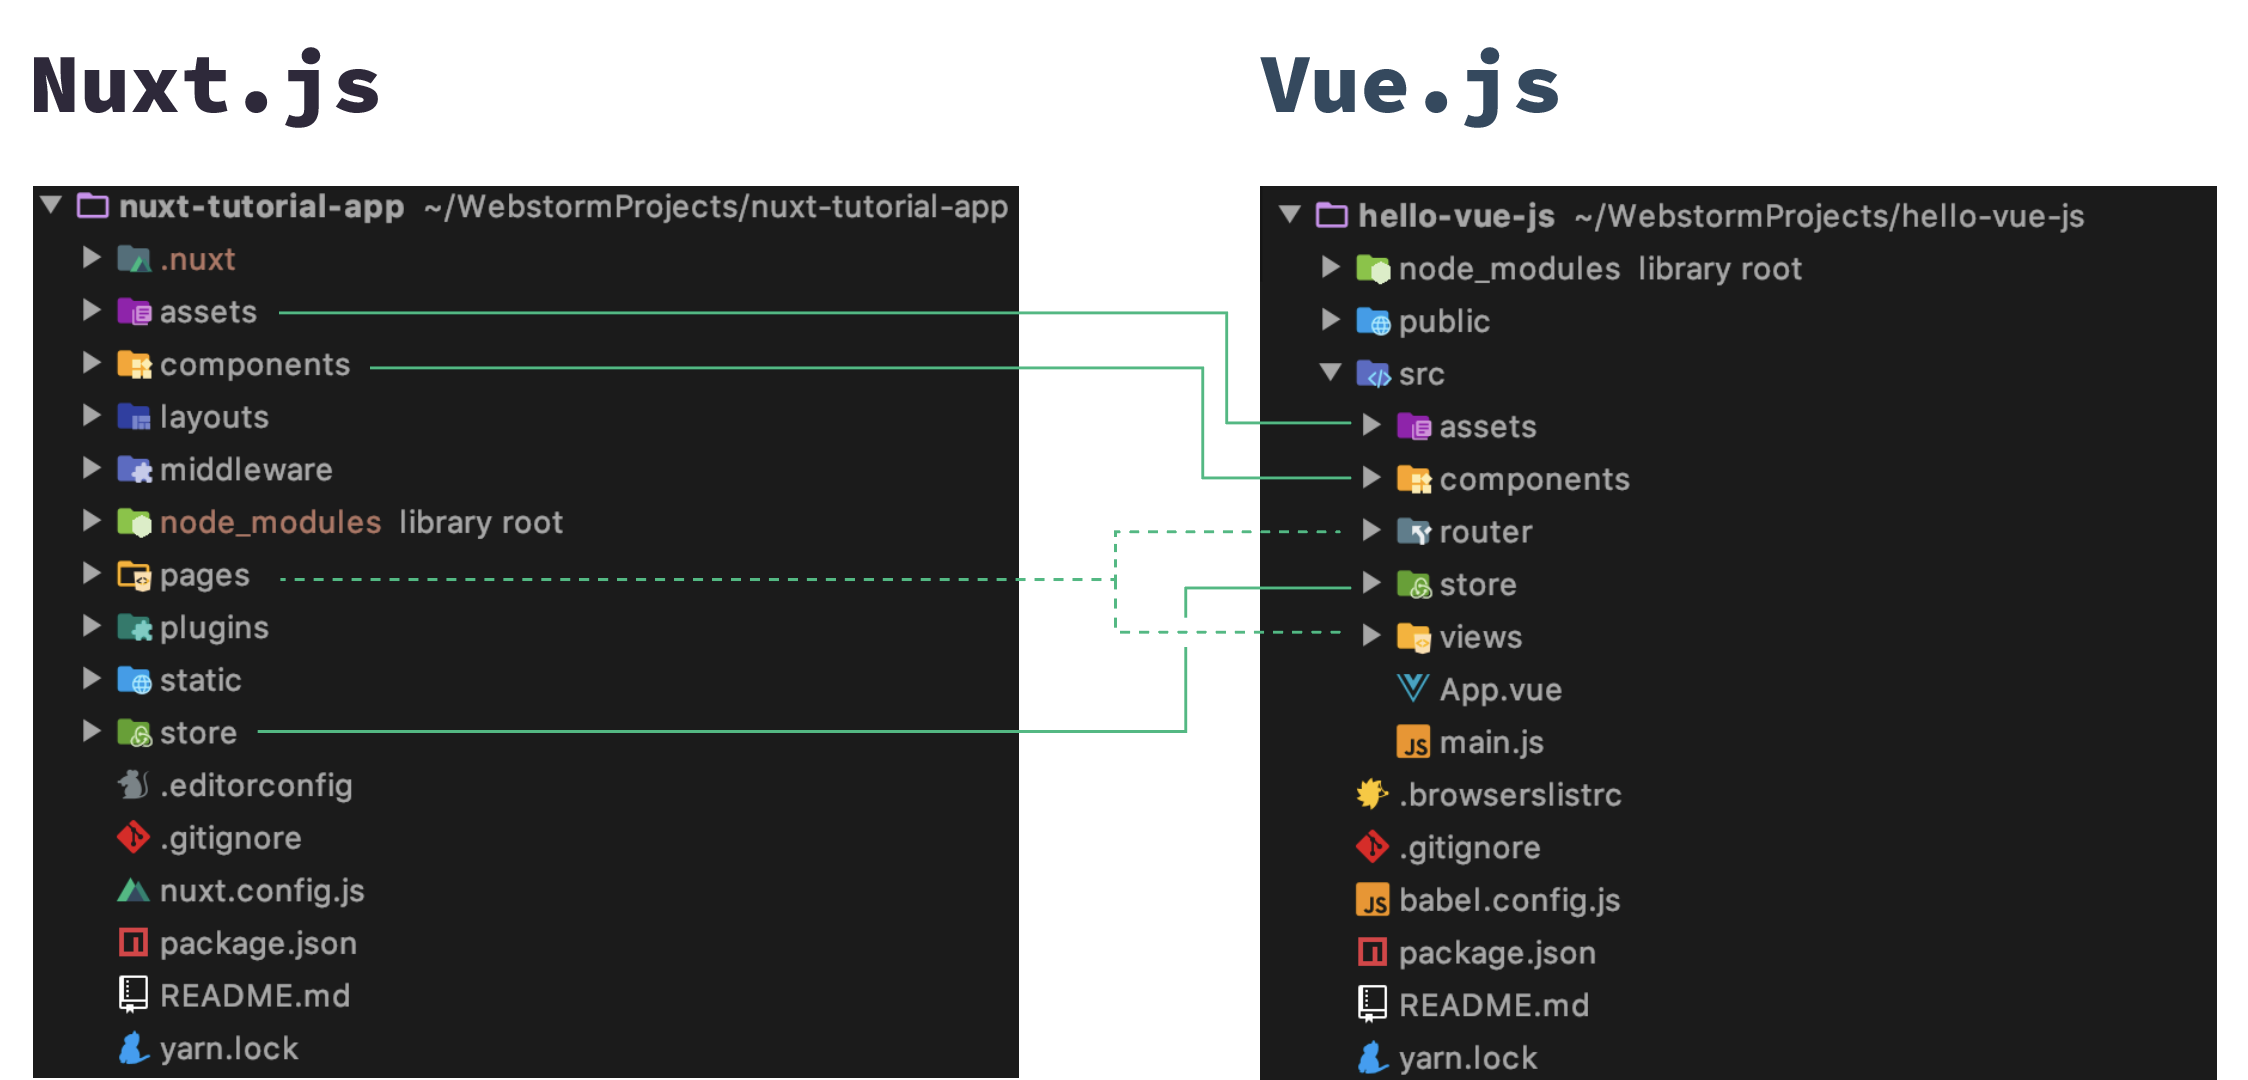This screenshot has height=1080, width=2248.
Task: Click the yarn cat icon in the Vue.js tree
Action: [1372, 1058]
